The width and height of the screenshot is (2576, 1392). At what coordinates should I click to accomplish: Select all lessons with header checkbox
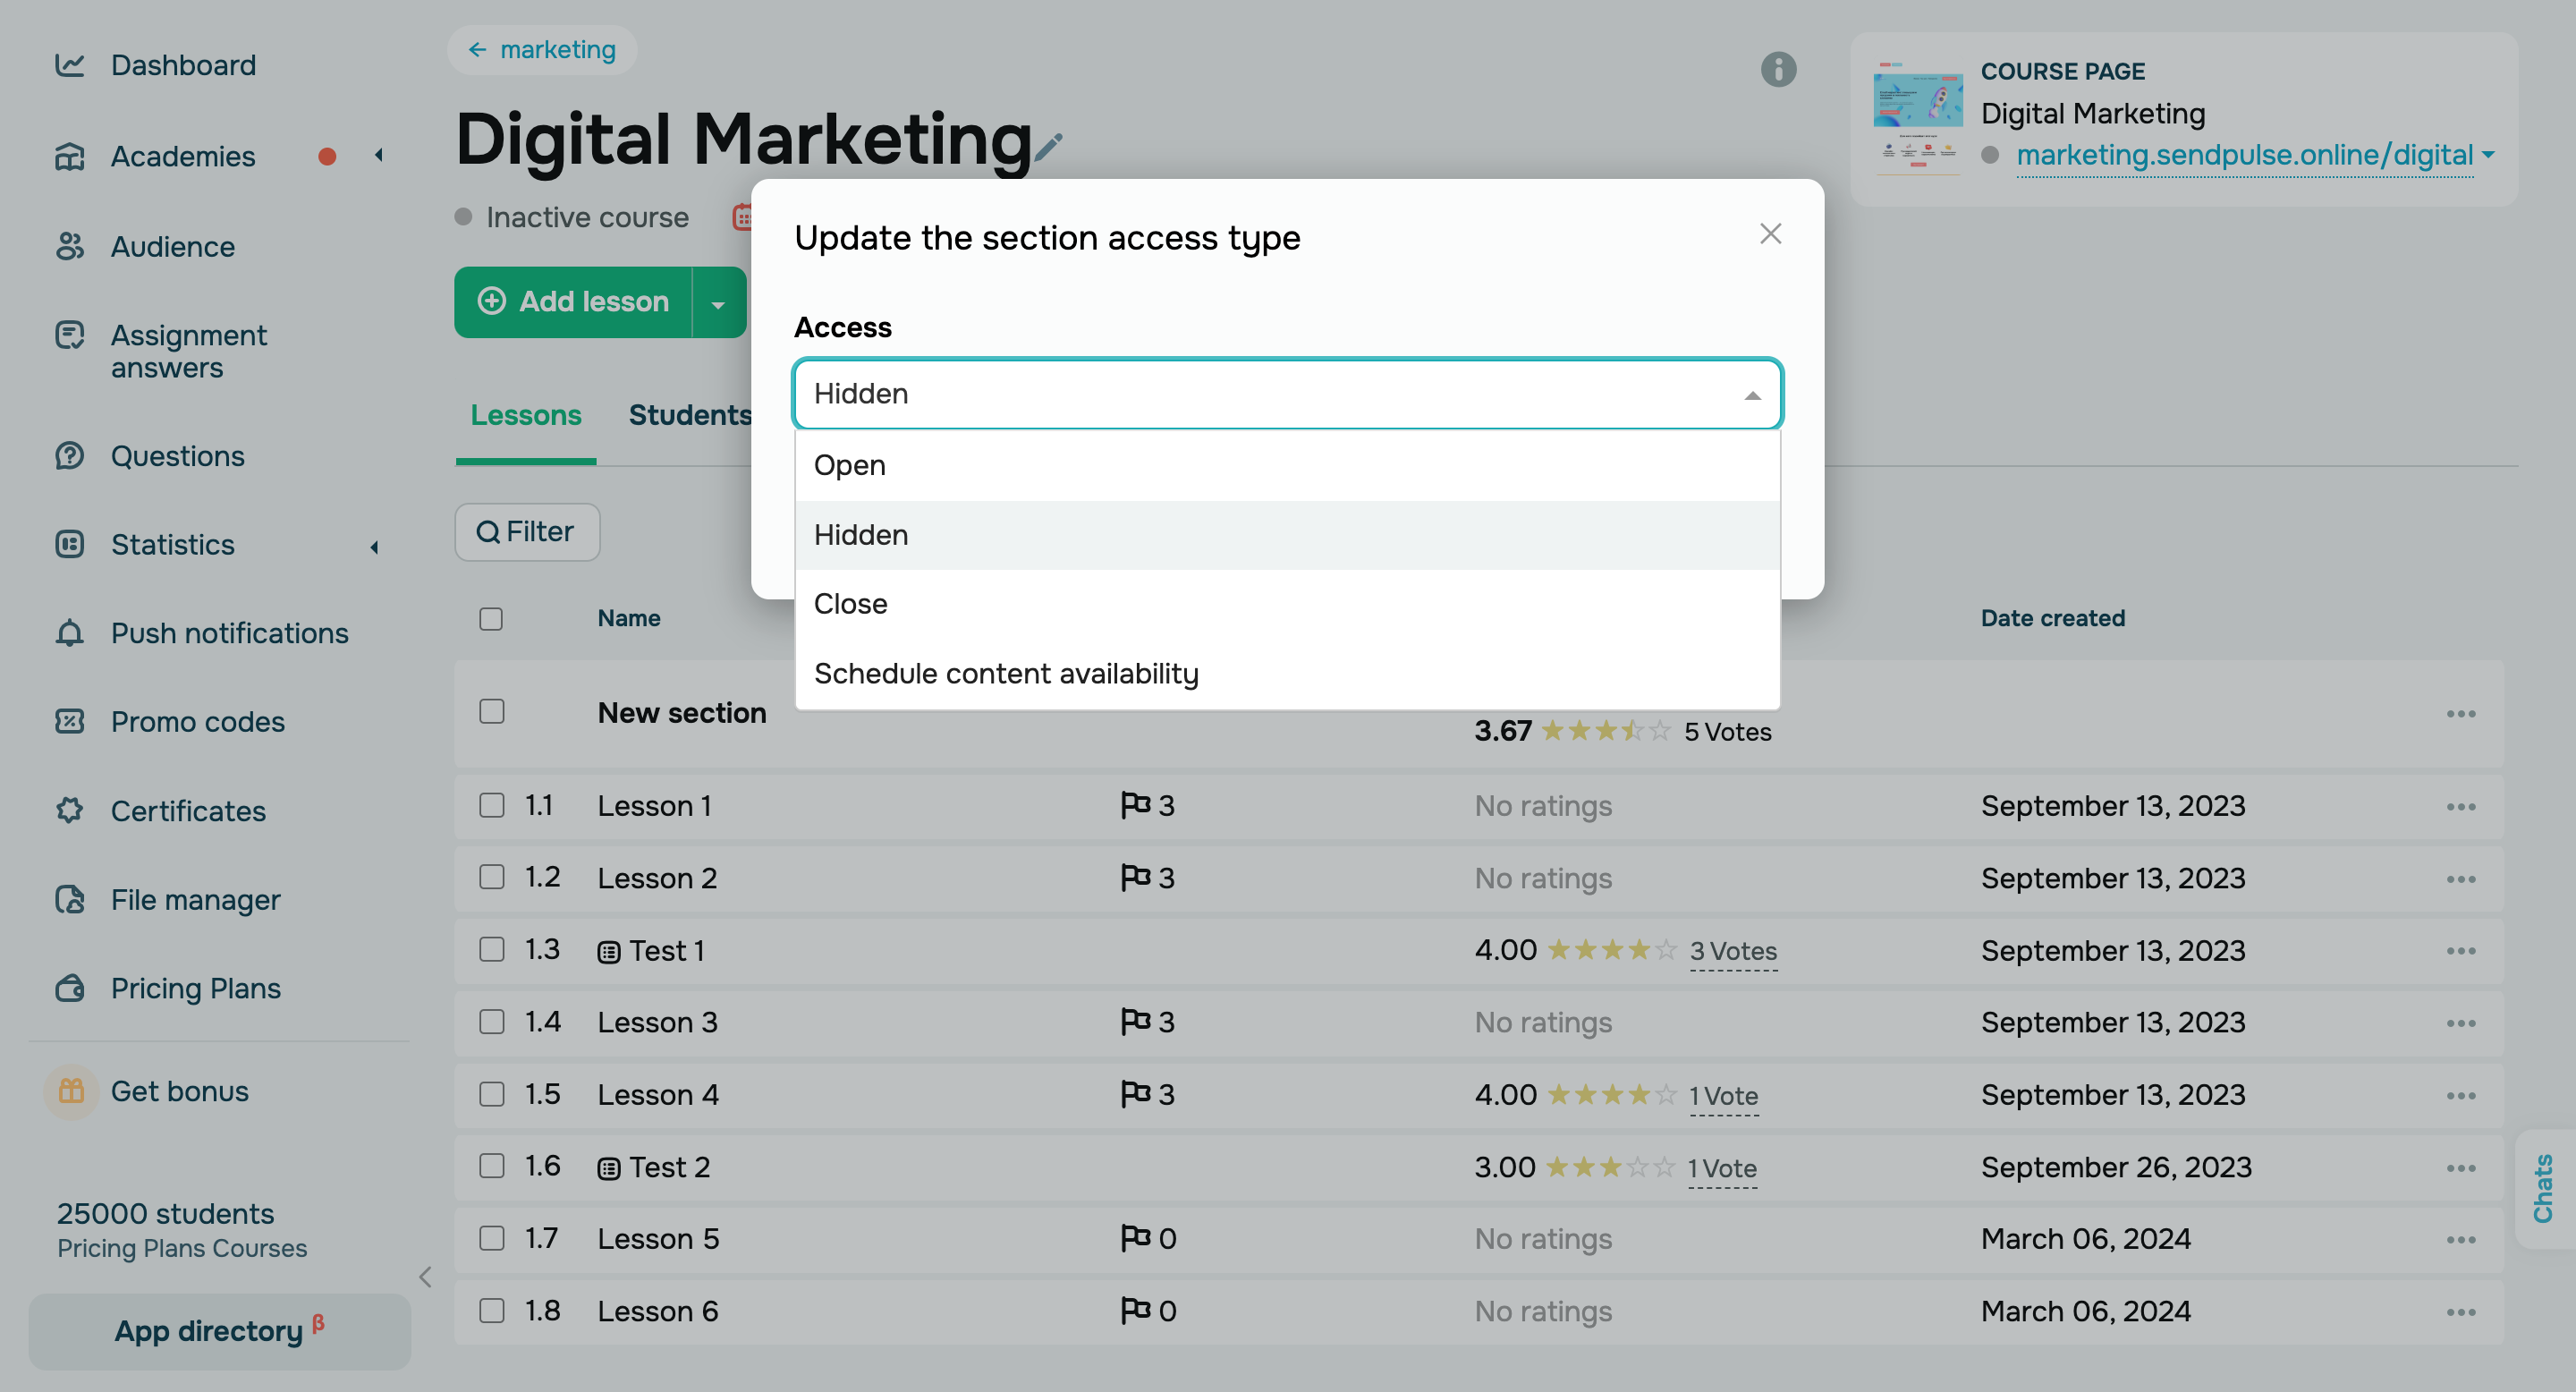click(x=491, y=618)
